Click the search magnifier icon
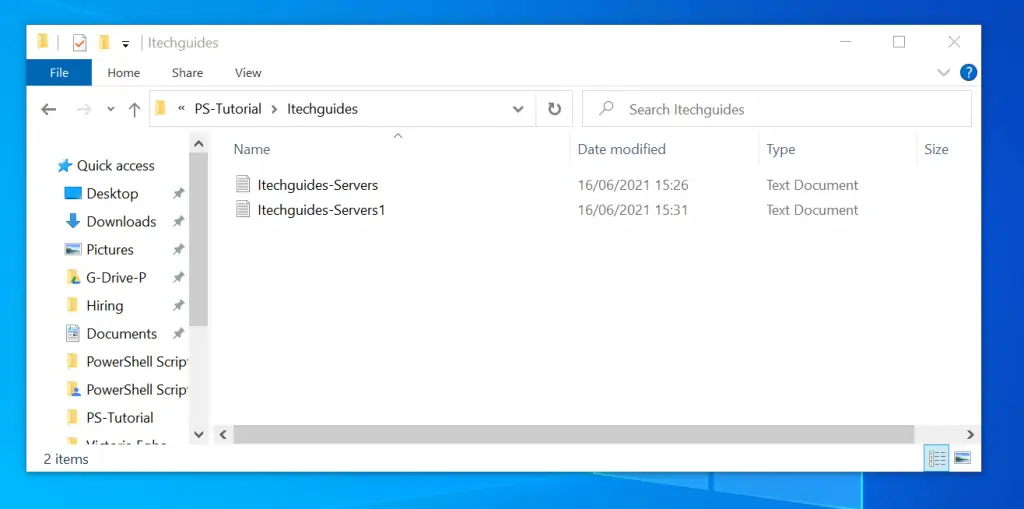1024x509 pixels. pyautogui.click(x=606, y=108)
